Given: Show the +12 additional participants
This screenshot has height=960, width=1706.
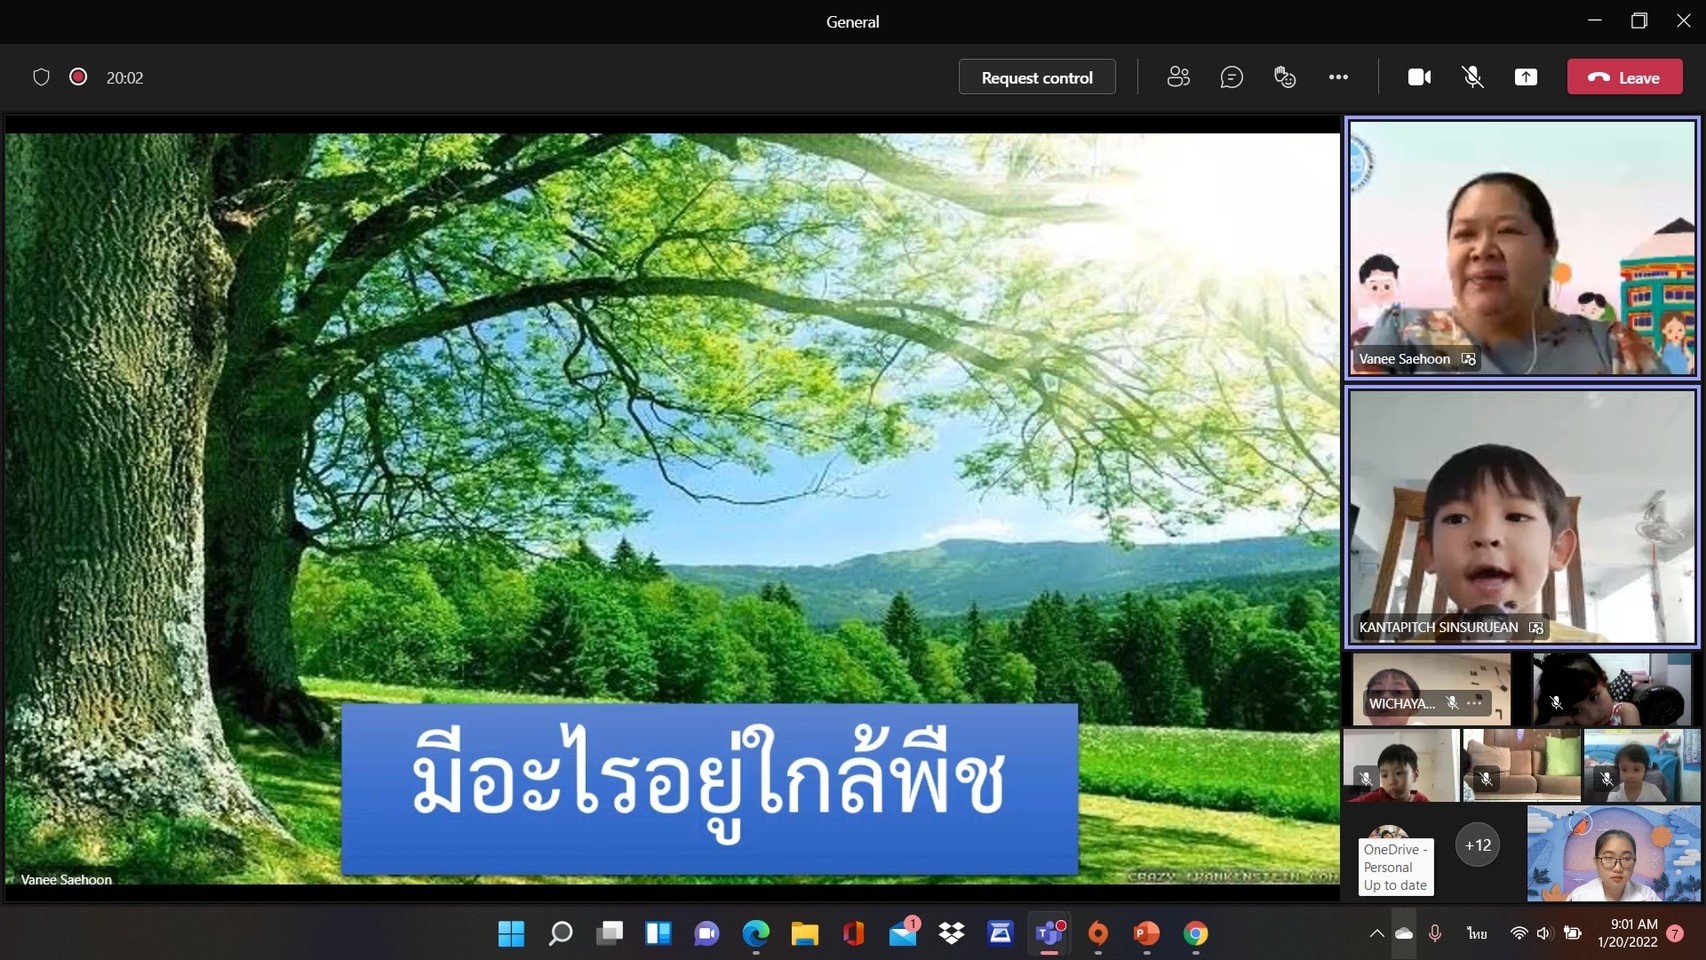Looking at the screenshot, I should click(x=1477, y=845).
